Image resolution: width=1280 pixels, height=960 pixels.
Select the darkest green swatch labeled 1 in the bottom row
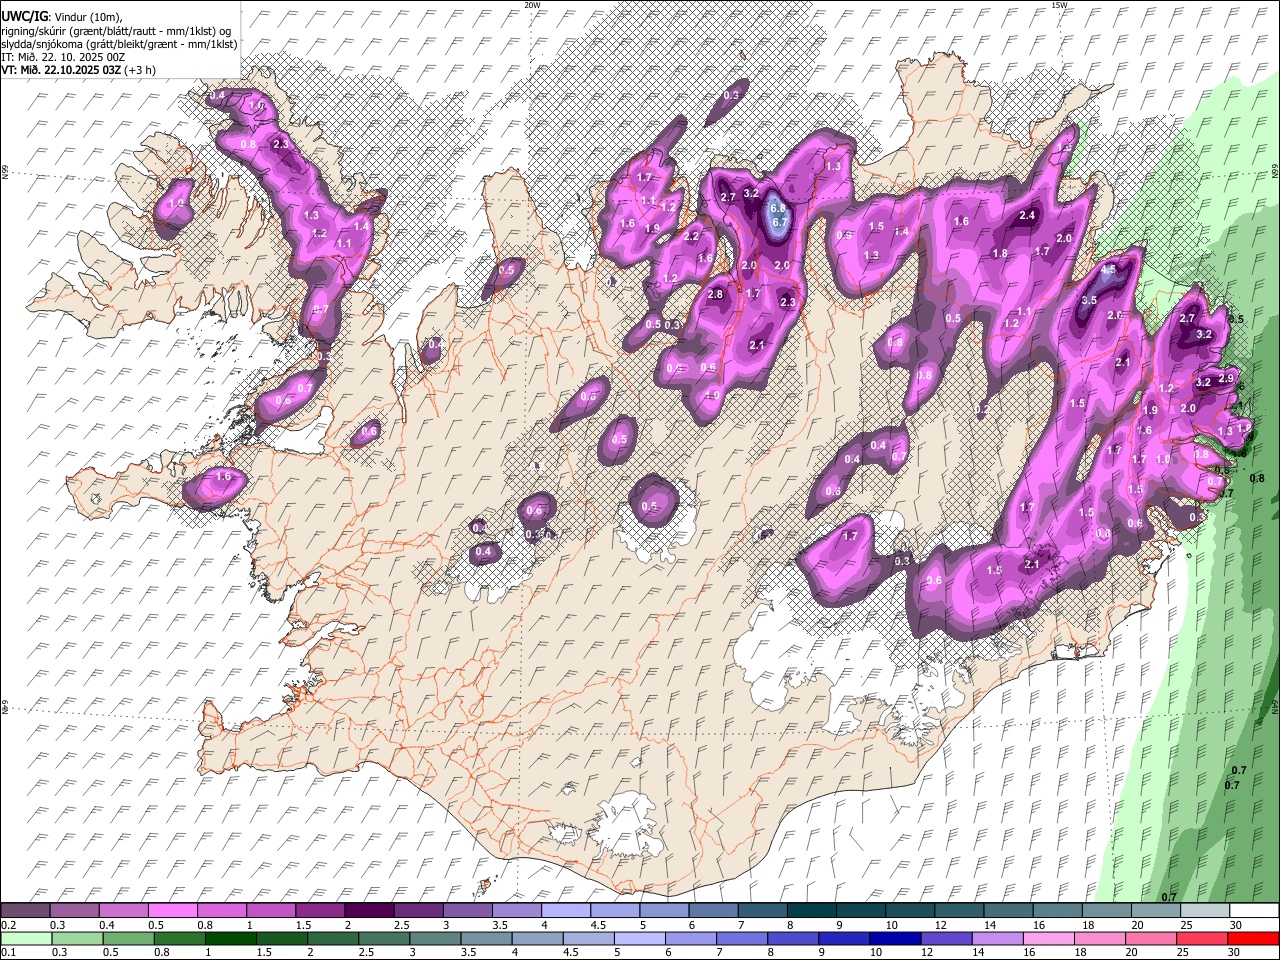pos(230,939)
